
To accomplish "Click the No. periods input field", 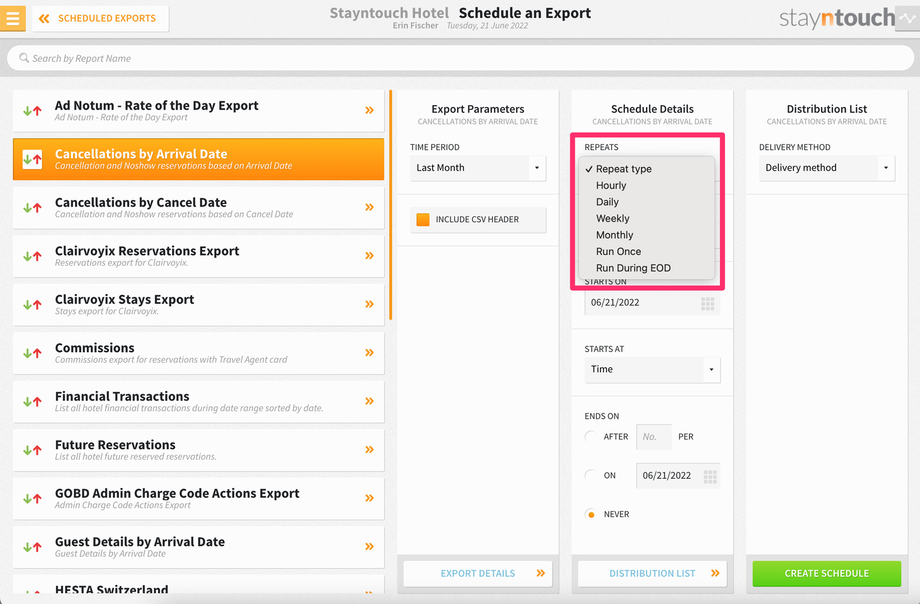I will pos(654,437).
